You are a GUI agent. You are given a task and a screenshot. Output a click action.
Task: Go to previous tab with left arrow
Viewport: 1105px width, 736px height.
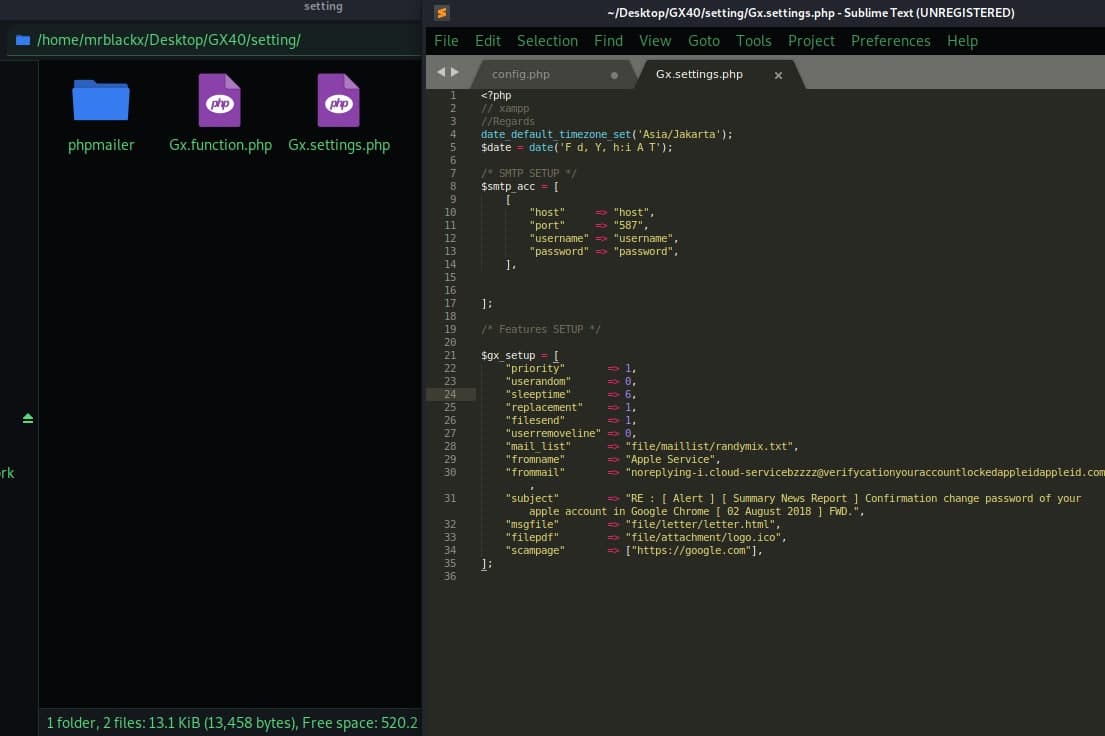441,72
